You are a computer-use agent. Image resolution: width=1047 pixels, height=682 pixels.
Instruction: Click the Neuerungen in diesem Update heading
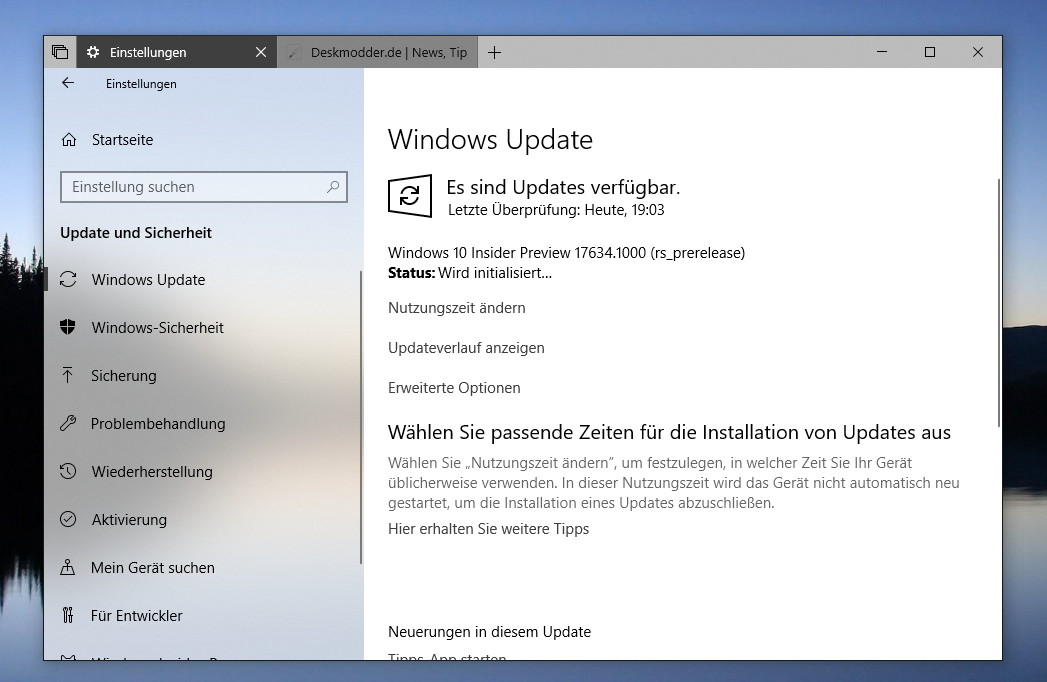489,632
